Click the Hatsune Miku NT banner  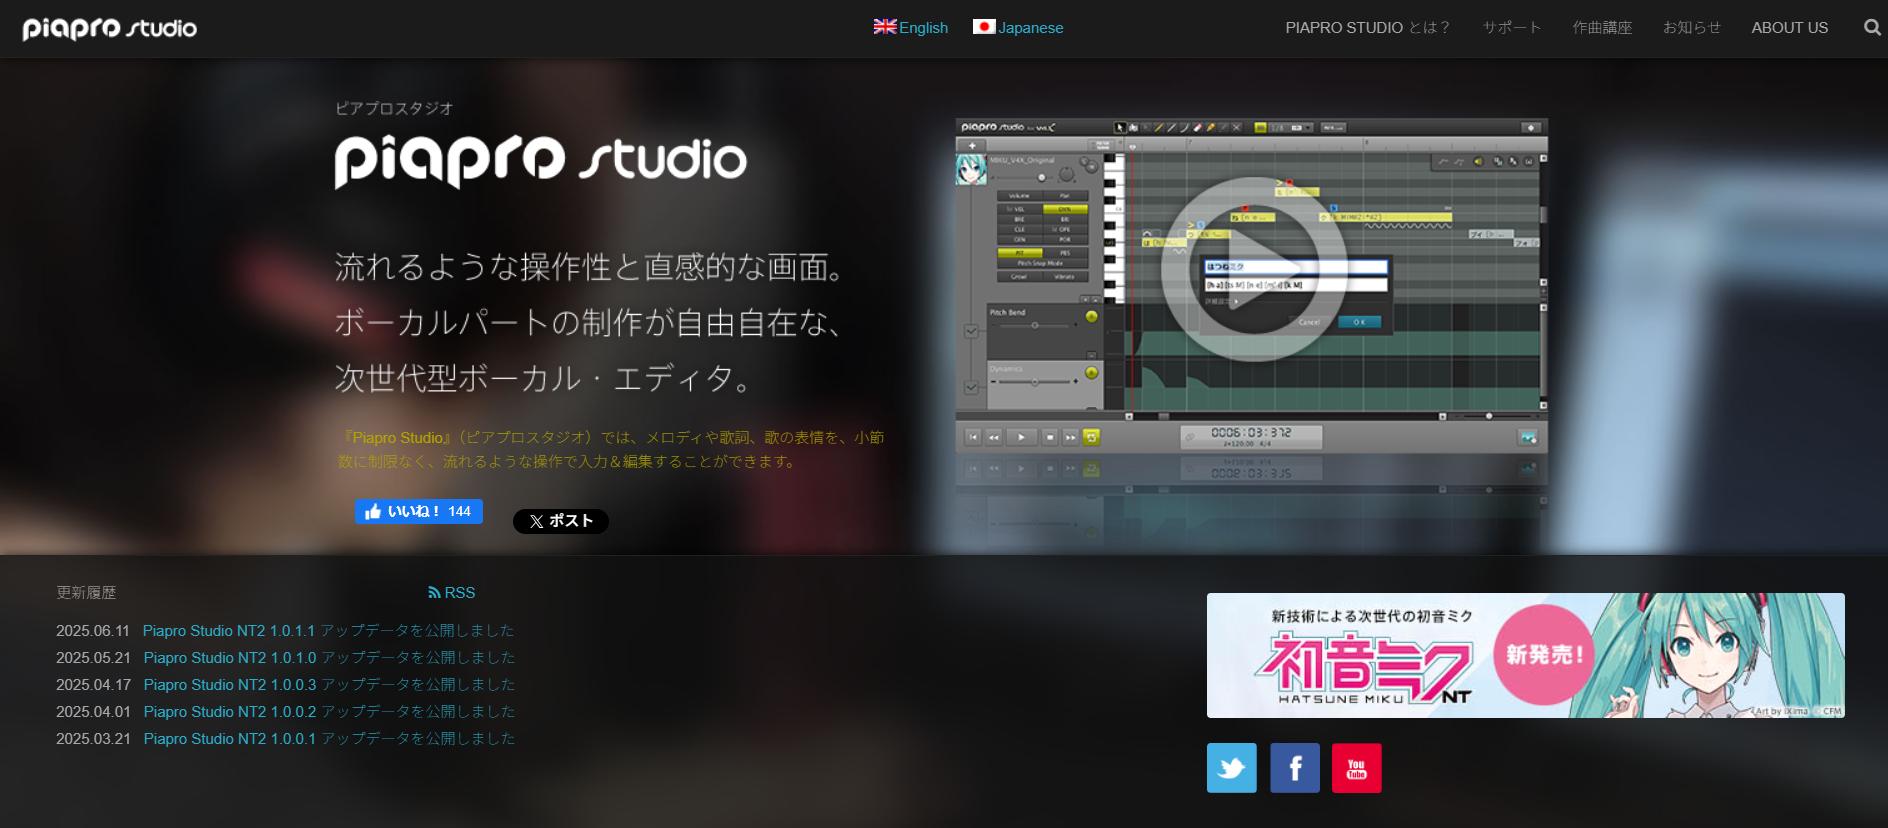(1526, 655)
